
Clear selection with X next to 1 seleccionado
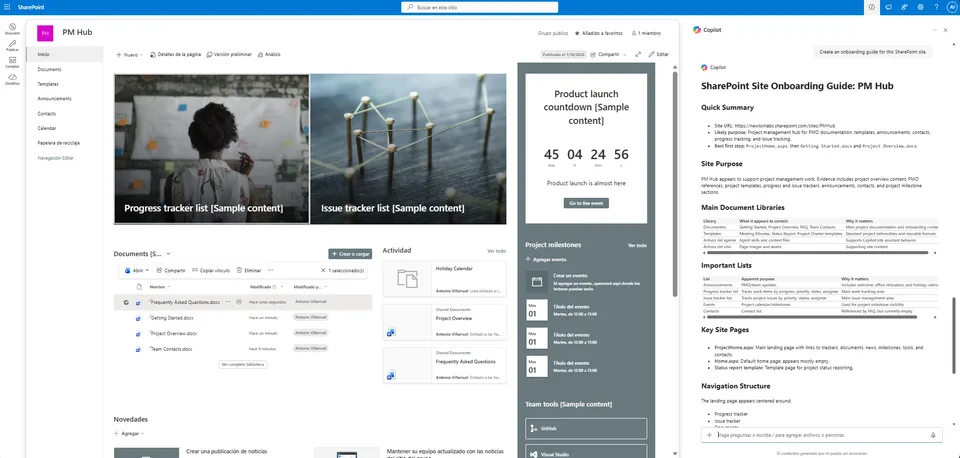(323, 270)
